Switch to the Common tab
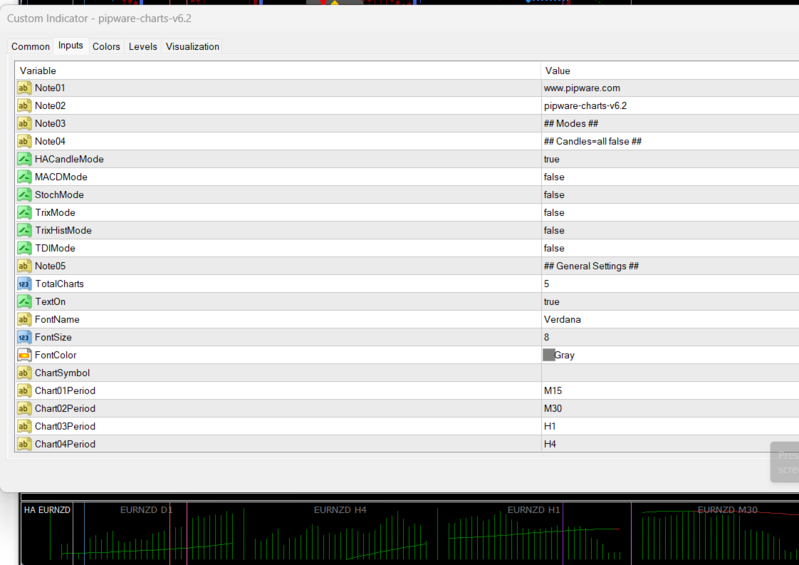Screen dimensions: 799x565 coord(31,46)
